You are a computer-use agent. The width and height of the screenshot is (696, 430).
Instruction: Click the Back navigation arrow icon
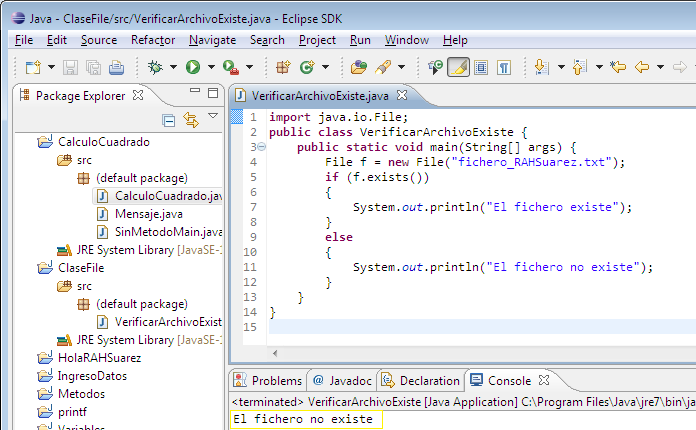click(x=642, y=67)
